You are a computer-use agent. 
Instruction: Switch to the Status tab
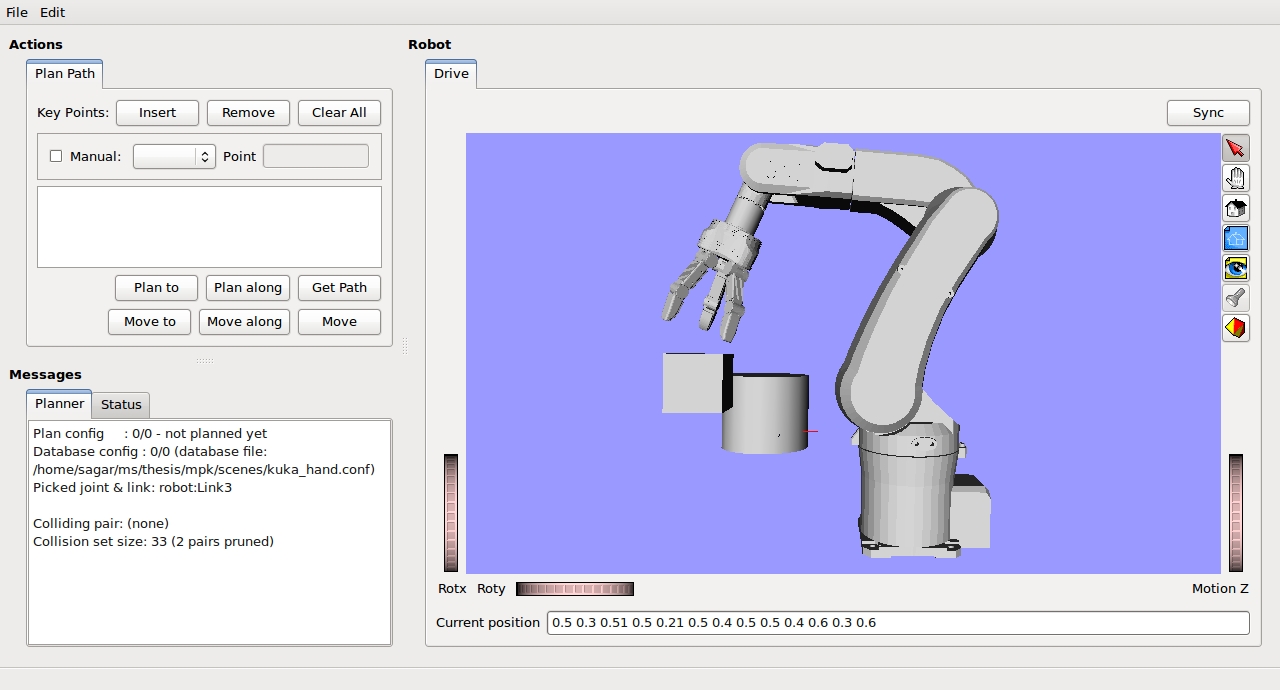pos(121,404)
